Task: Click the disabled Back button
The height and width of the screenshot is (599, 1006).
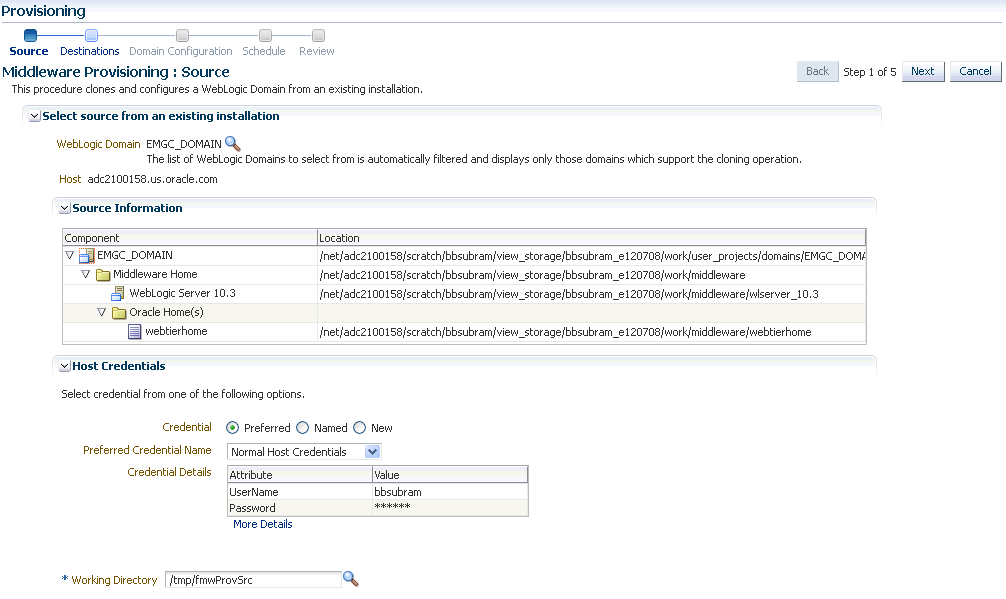Action: coord(817,71)
